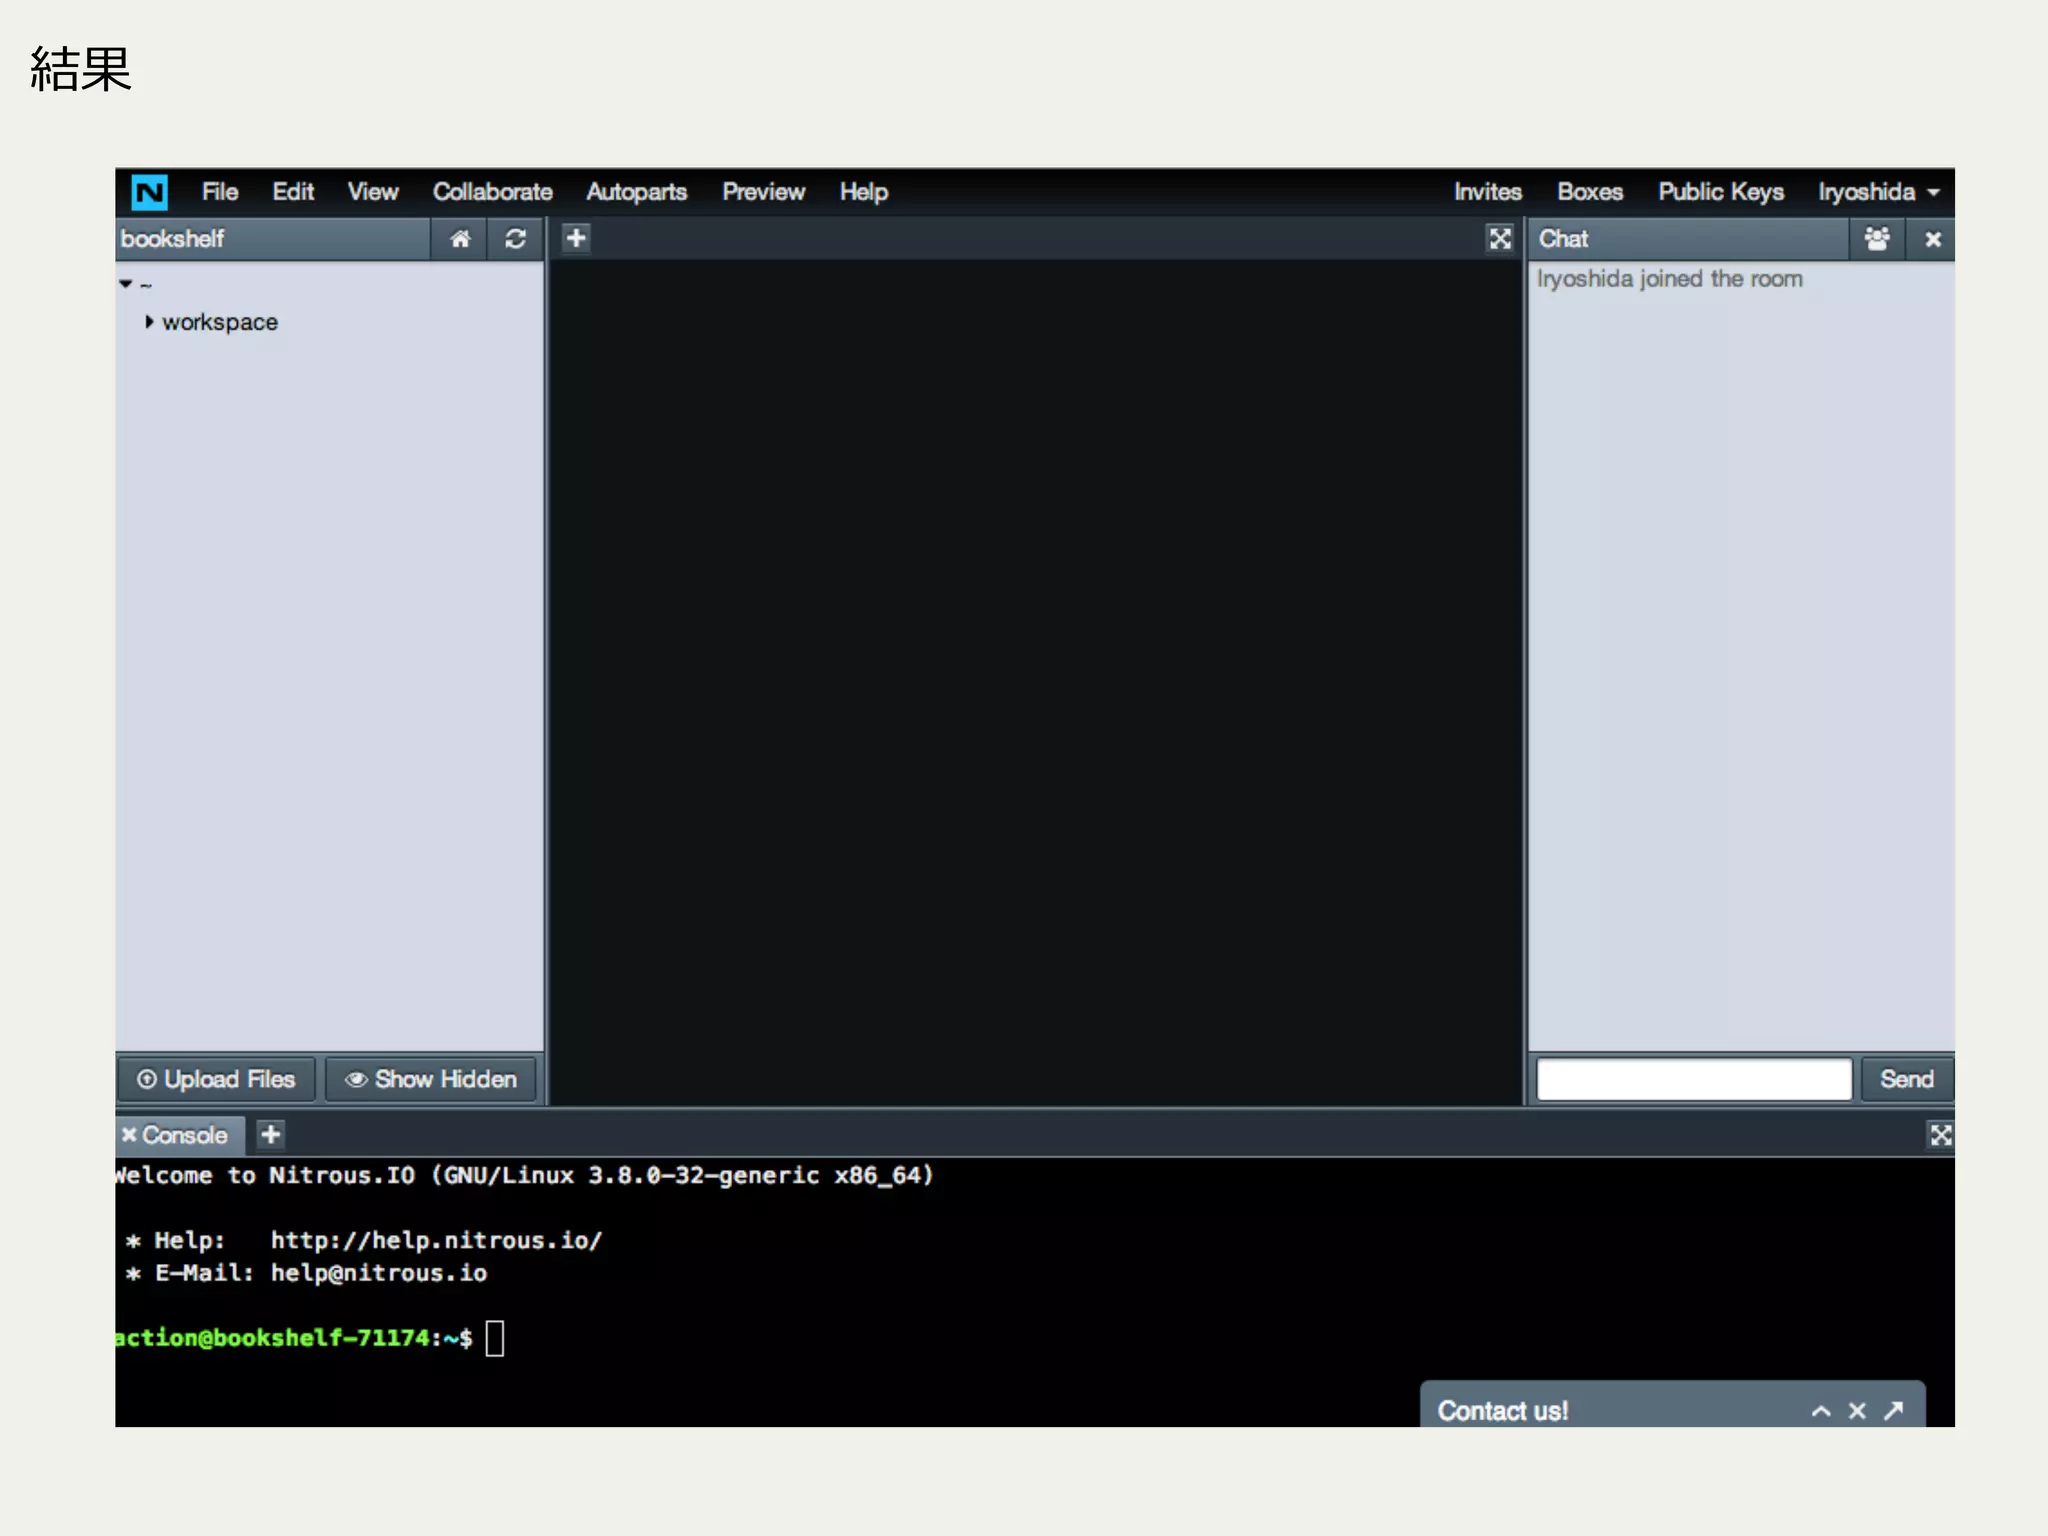This screenshot has height=1536, width=2048.
Task: Pop out the Contact us widget
Action: pyautogui.click(x=1893, y=1410)
